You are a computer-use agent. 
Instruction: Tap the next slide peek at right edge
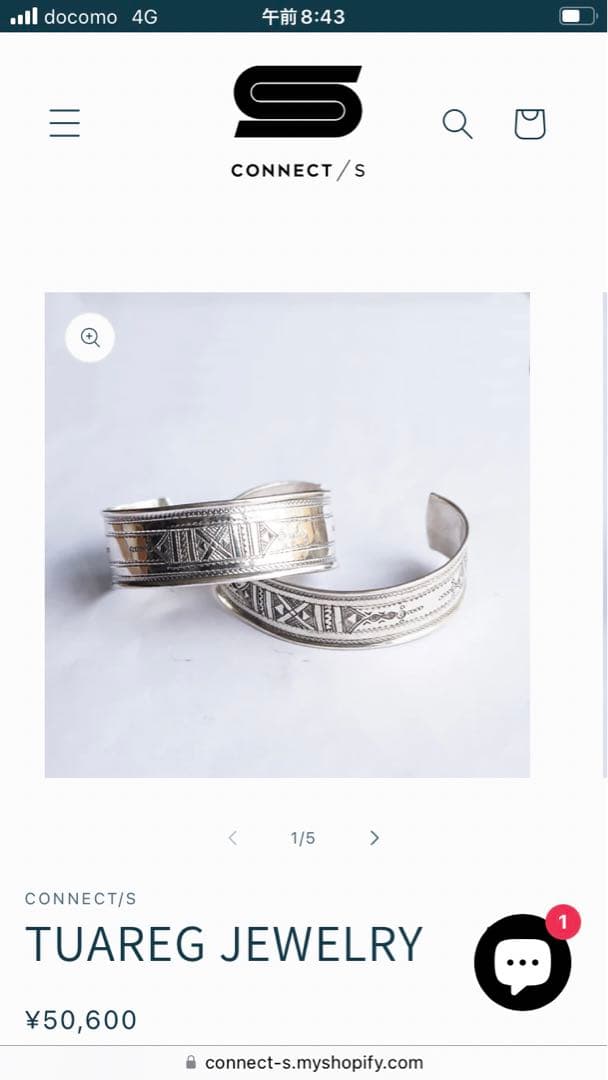[605, 535]
